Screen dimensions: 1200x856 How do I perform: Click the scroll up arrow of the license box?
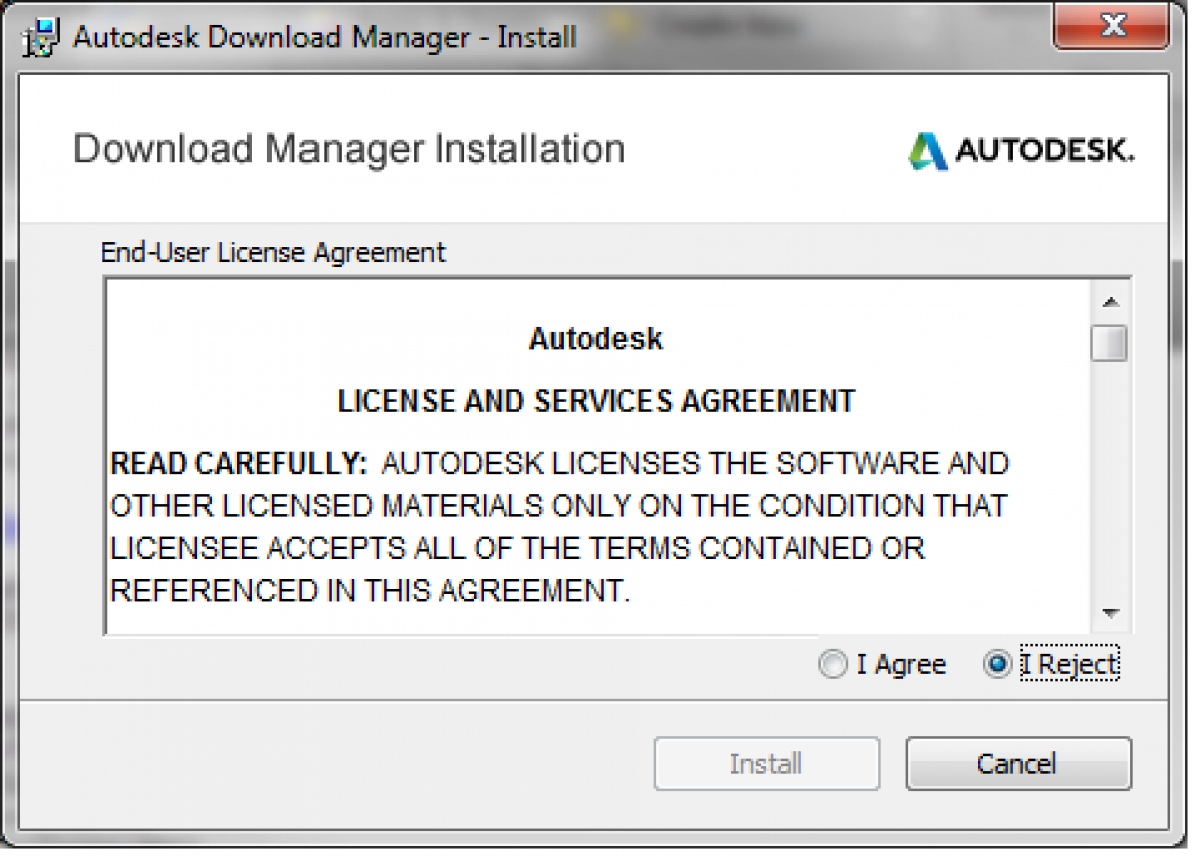coord(1110,301)
